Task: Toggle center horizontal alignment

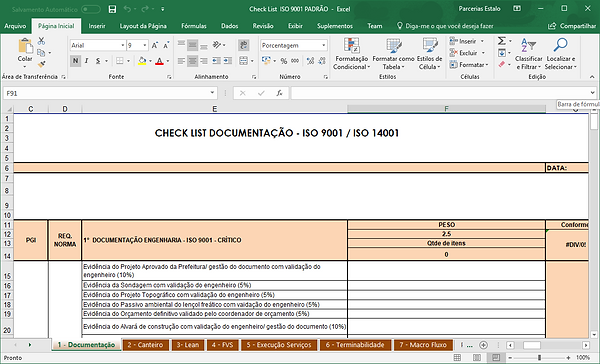Action: (192, 61)
